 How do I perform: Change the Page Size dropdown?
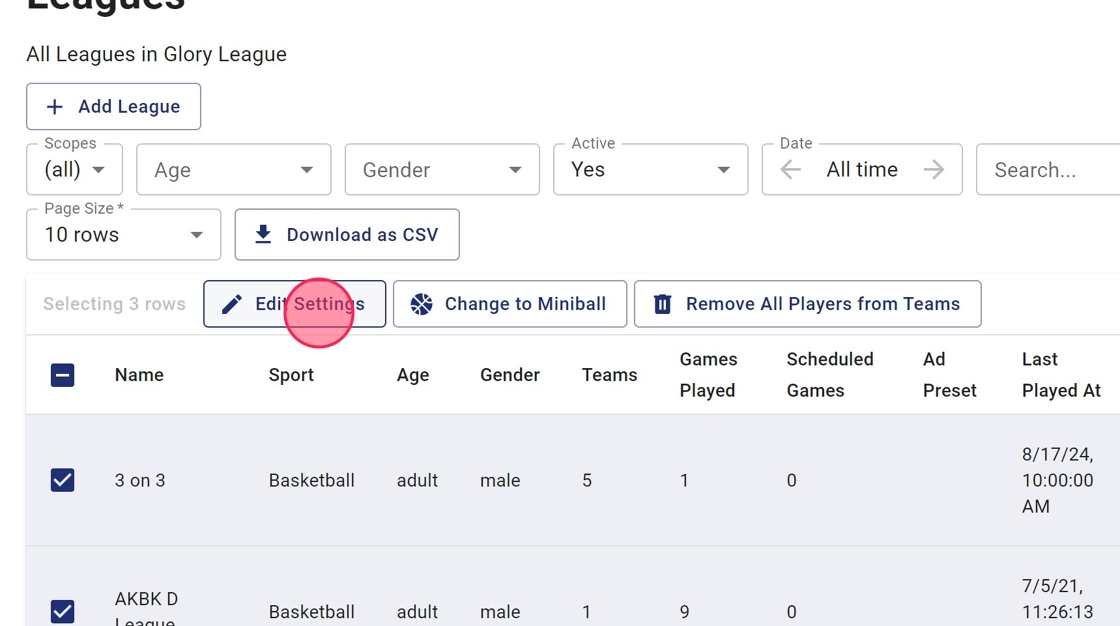point(123,235)
